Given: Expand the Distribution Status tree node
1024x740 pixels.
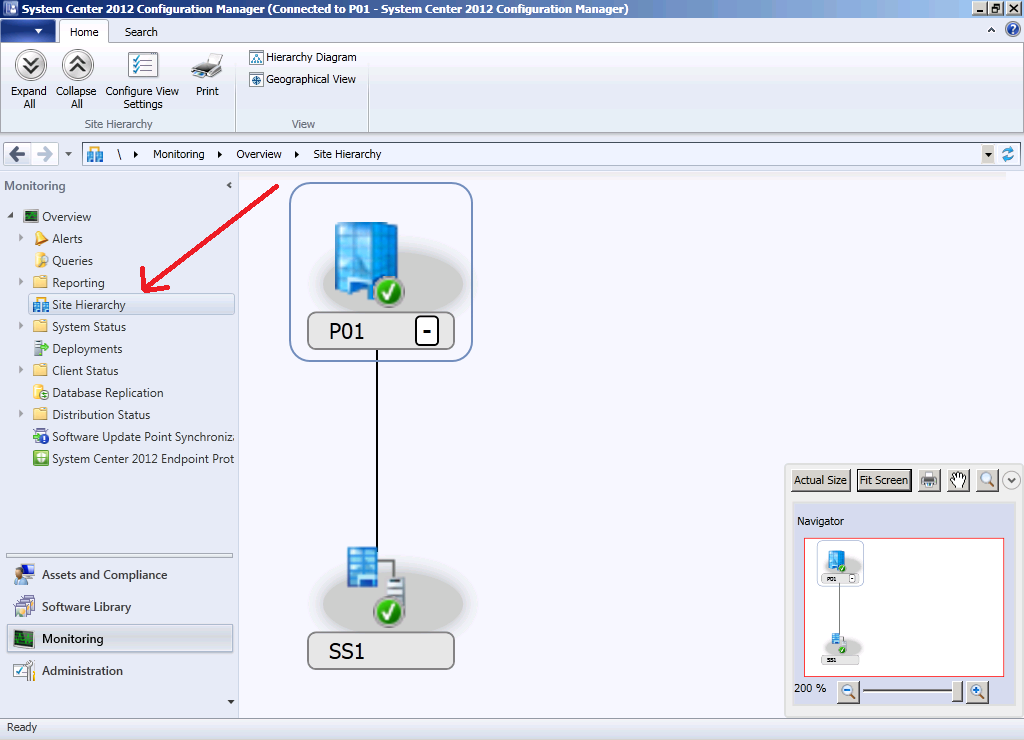Looking at the screenshot, I should coord(21,413).
